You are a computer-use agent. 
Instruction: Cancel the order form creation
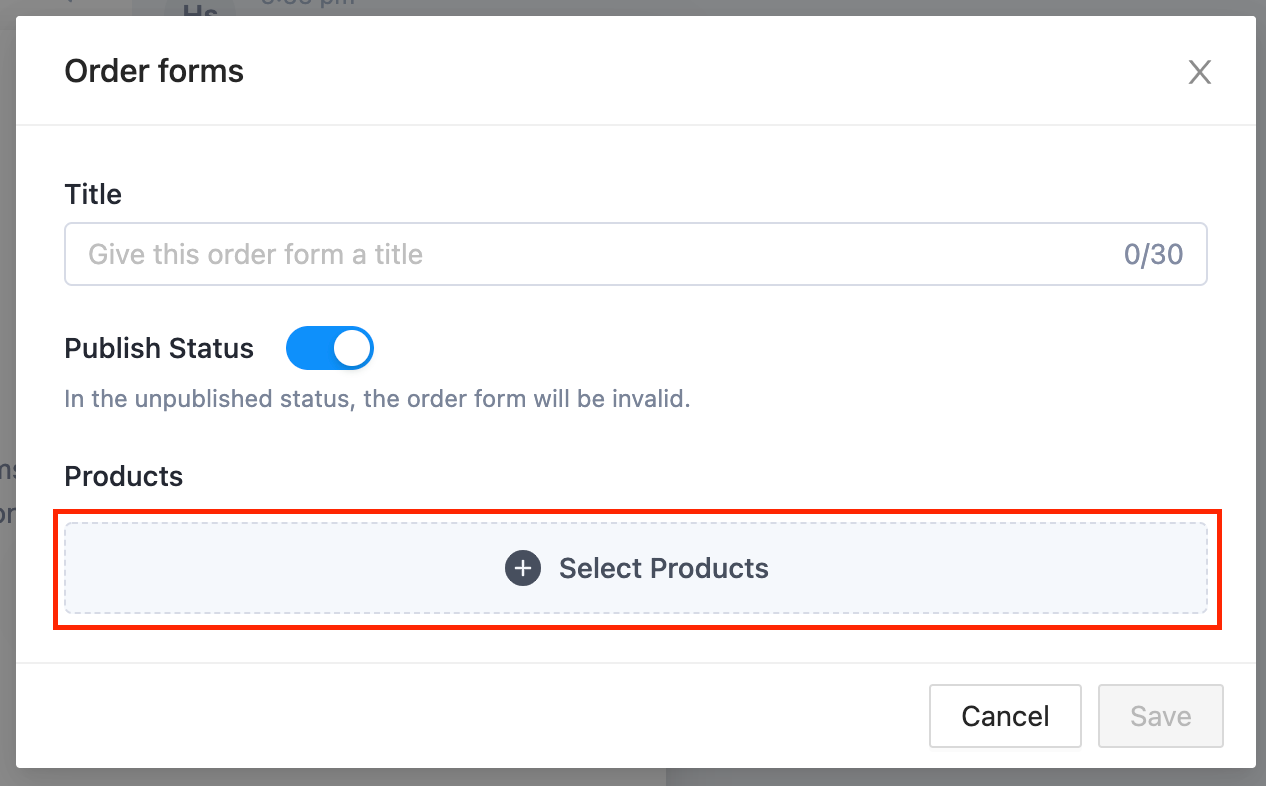coord(1005,716)
